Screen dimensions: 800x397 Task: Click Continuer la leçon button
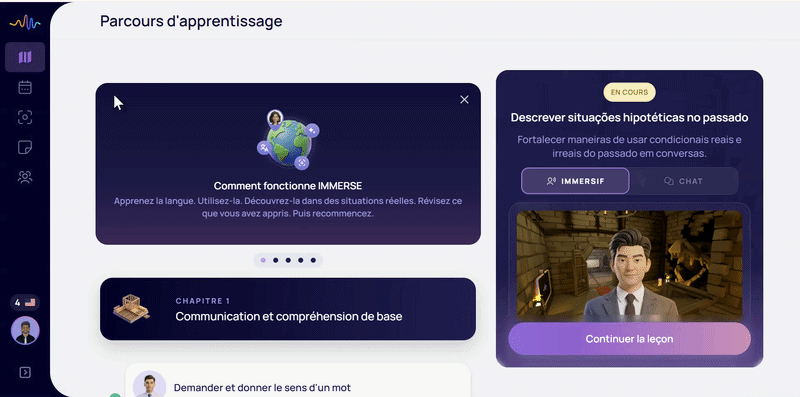click(x=630, y=339)
